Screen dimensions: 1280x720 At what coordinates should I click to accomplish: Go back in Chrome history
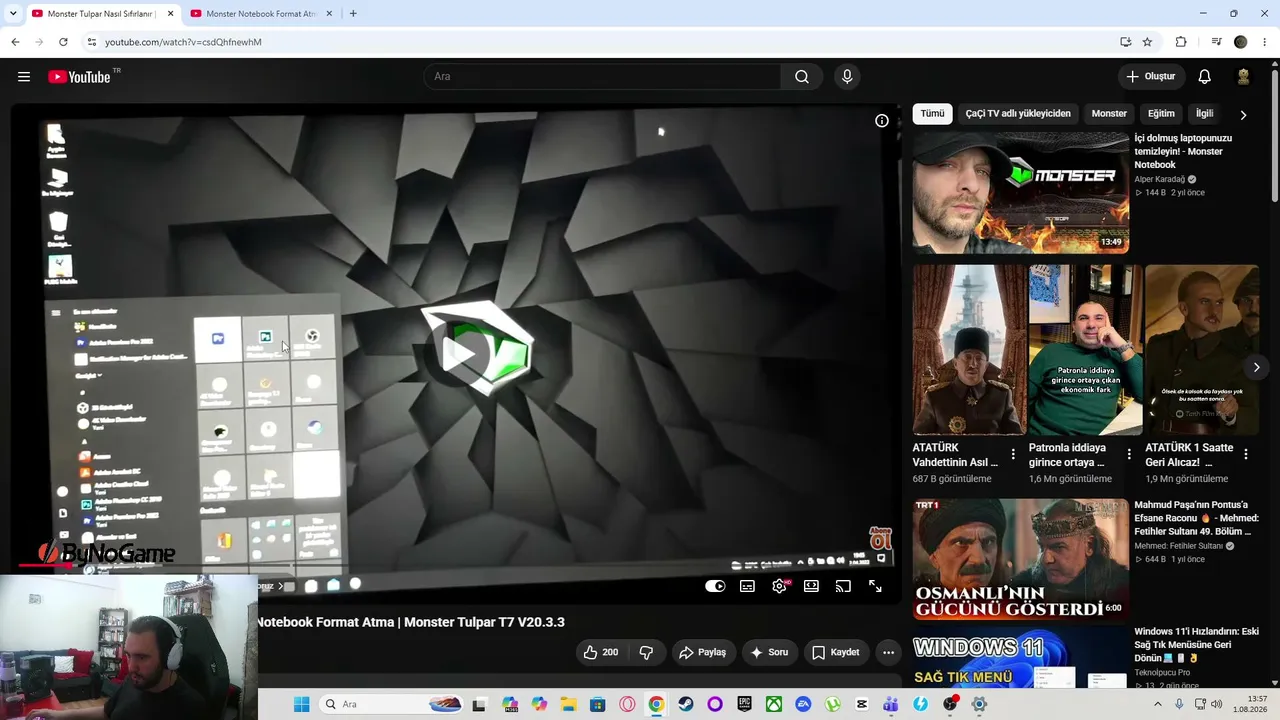coord(15,42)
